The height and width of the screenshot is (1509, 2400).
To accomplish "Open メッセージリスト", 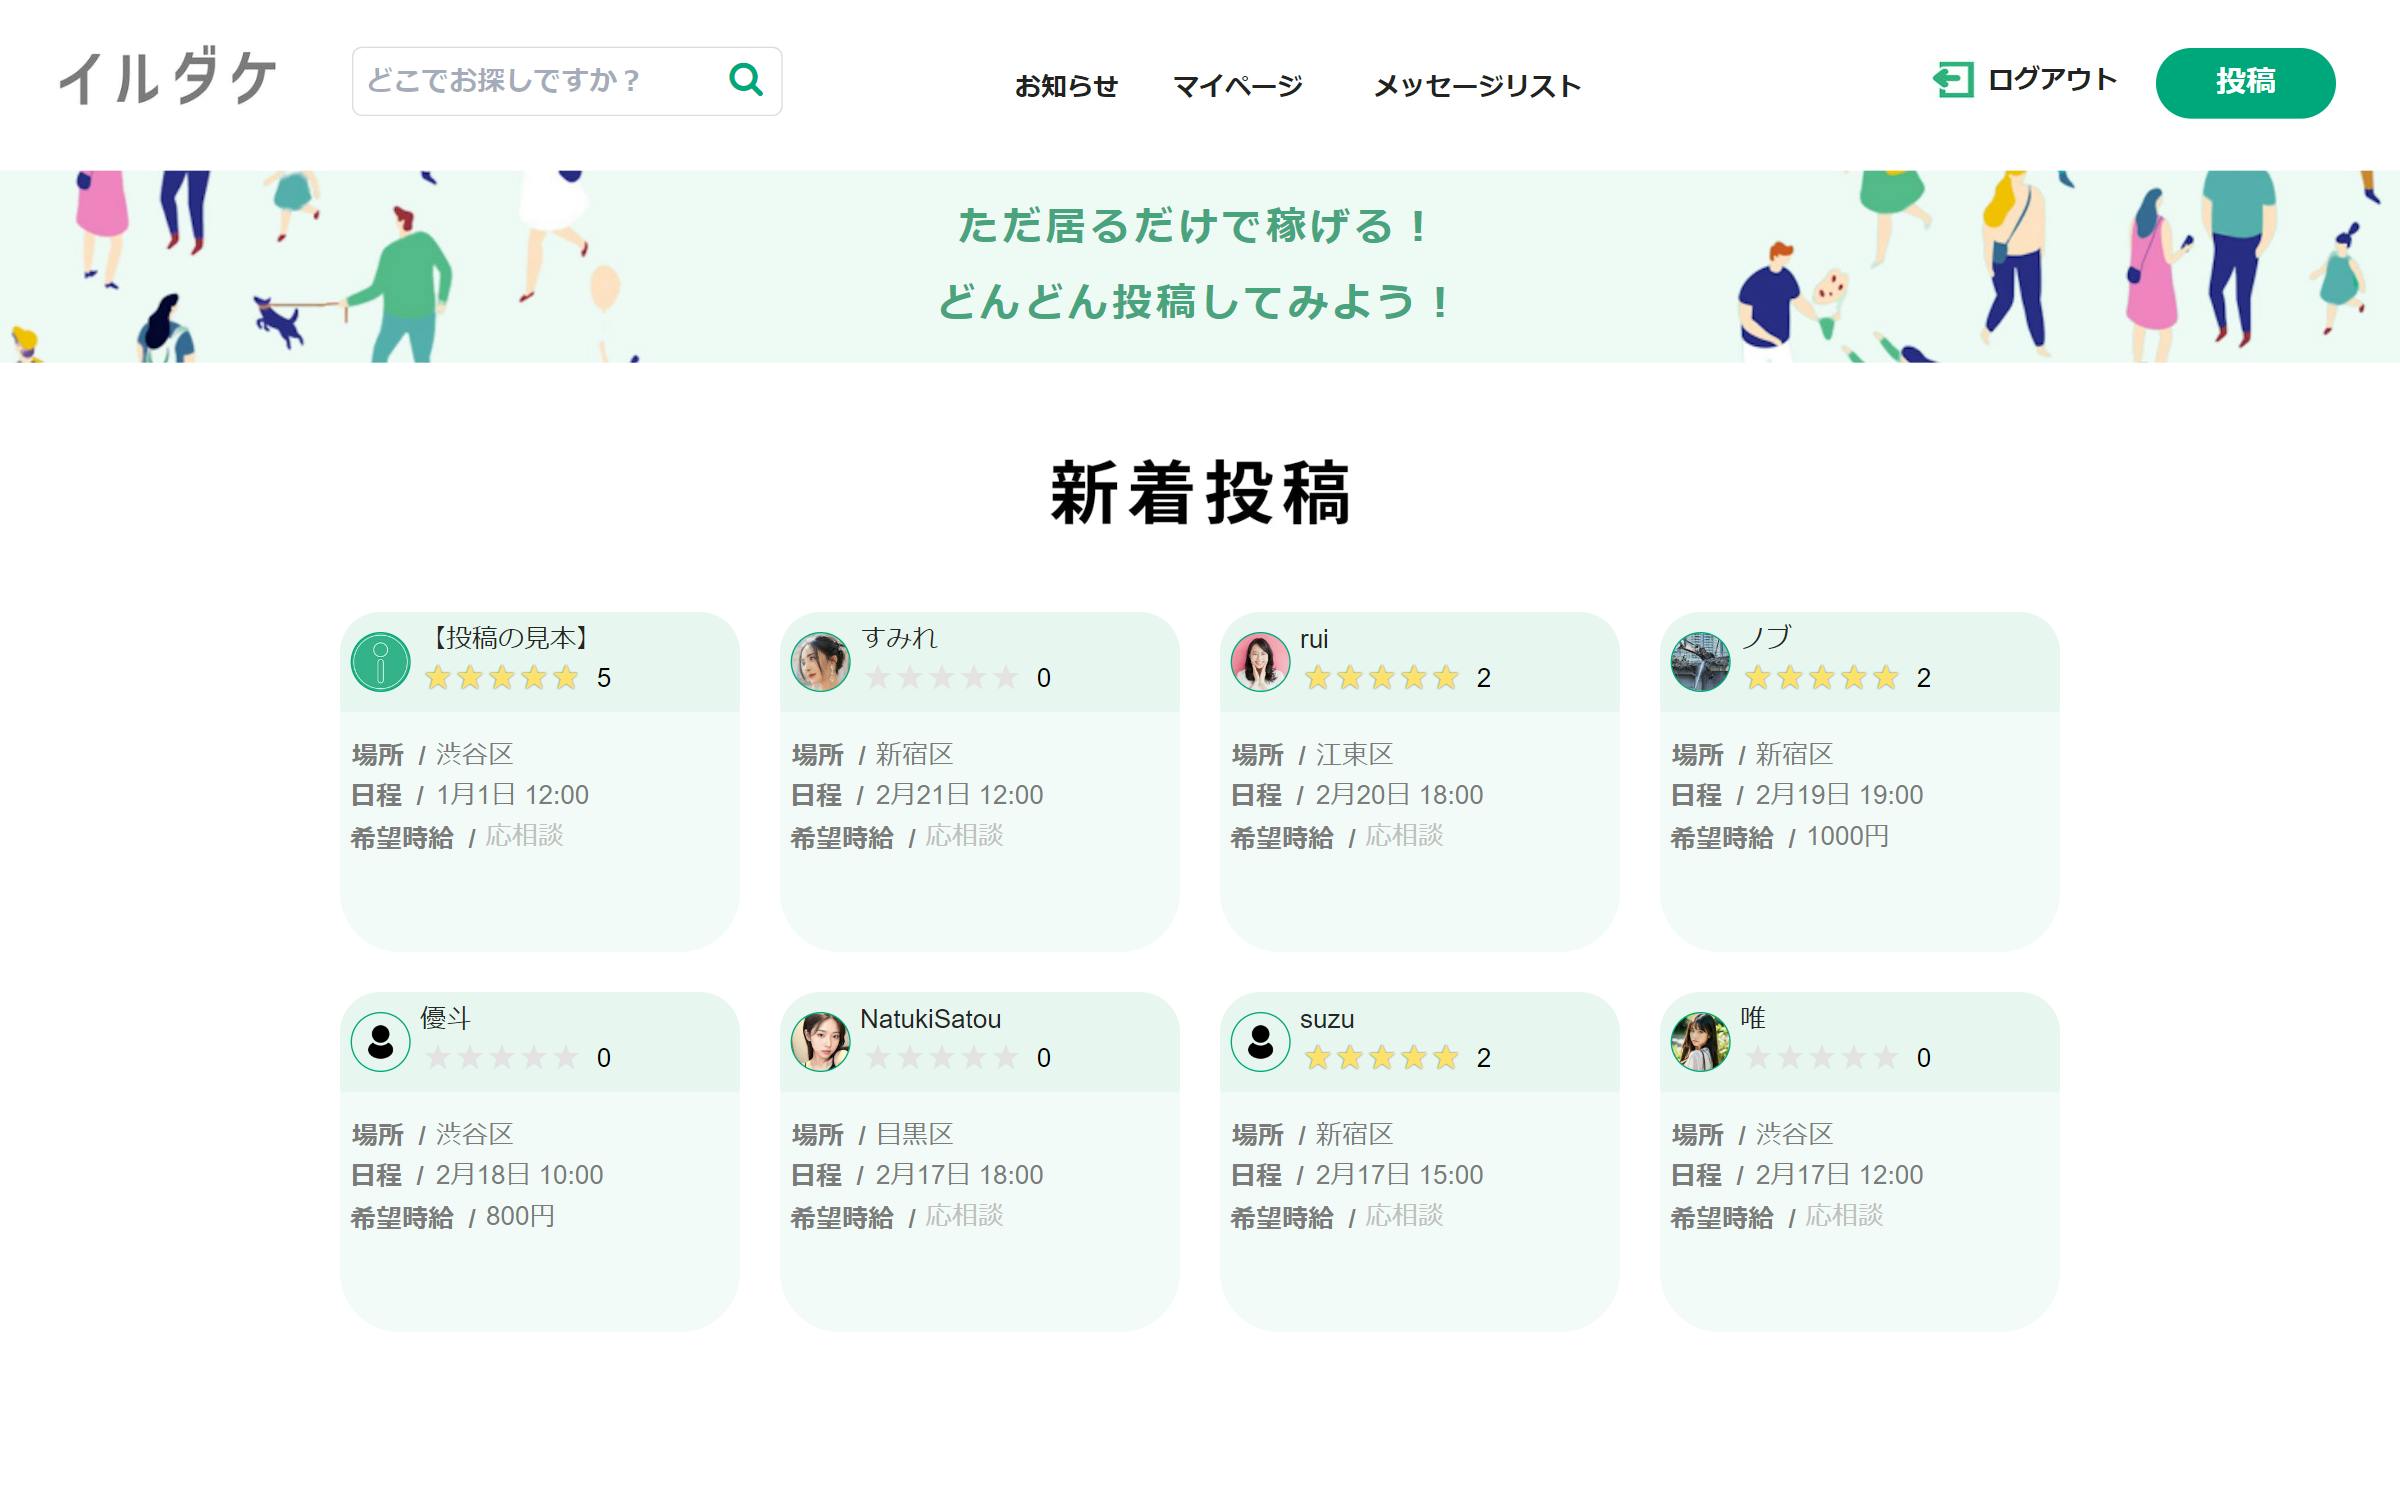I will coord(1477,86).
